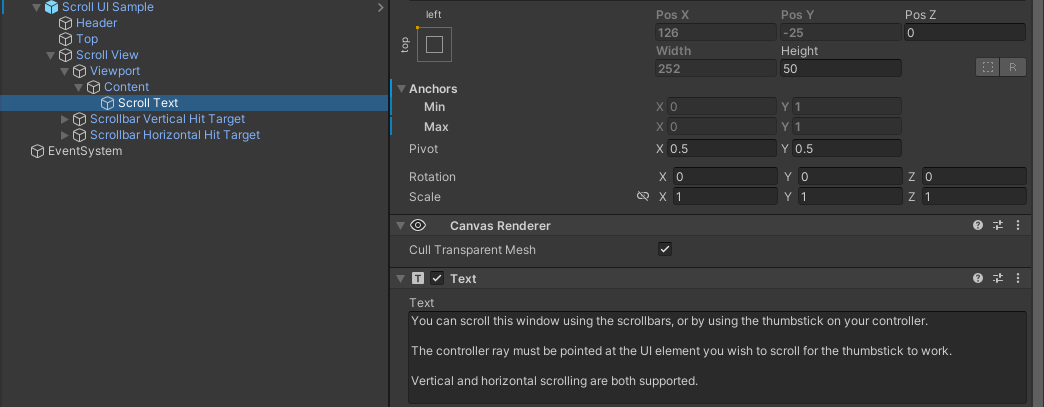Collapse the Anchors foldout
This screenshot has width=1044, height=407.
(x=401, y=89)
